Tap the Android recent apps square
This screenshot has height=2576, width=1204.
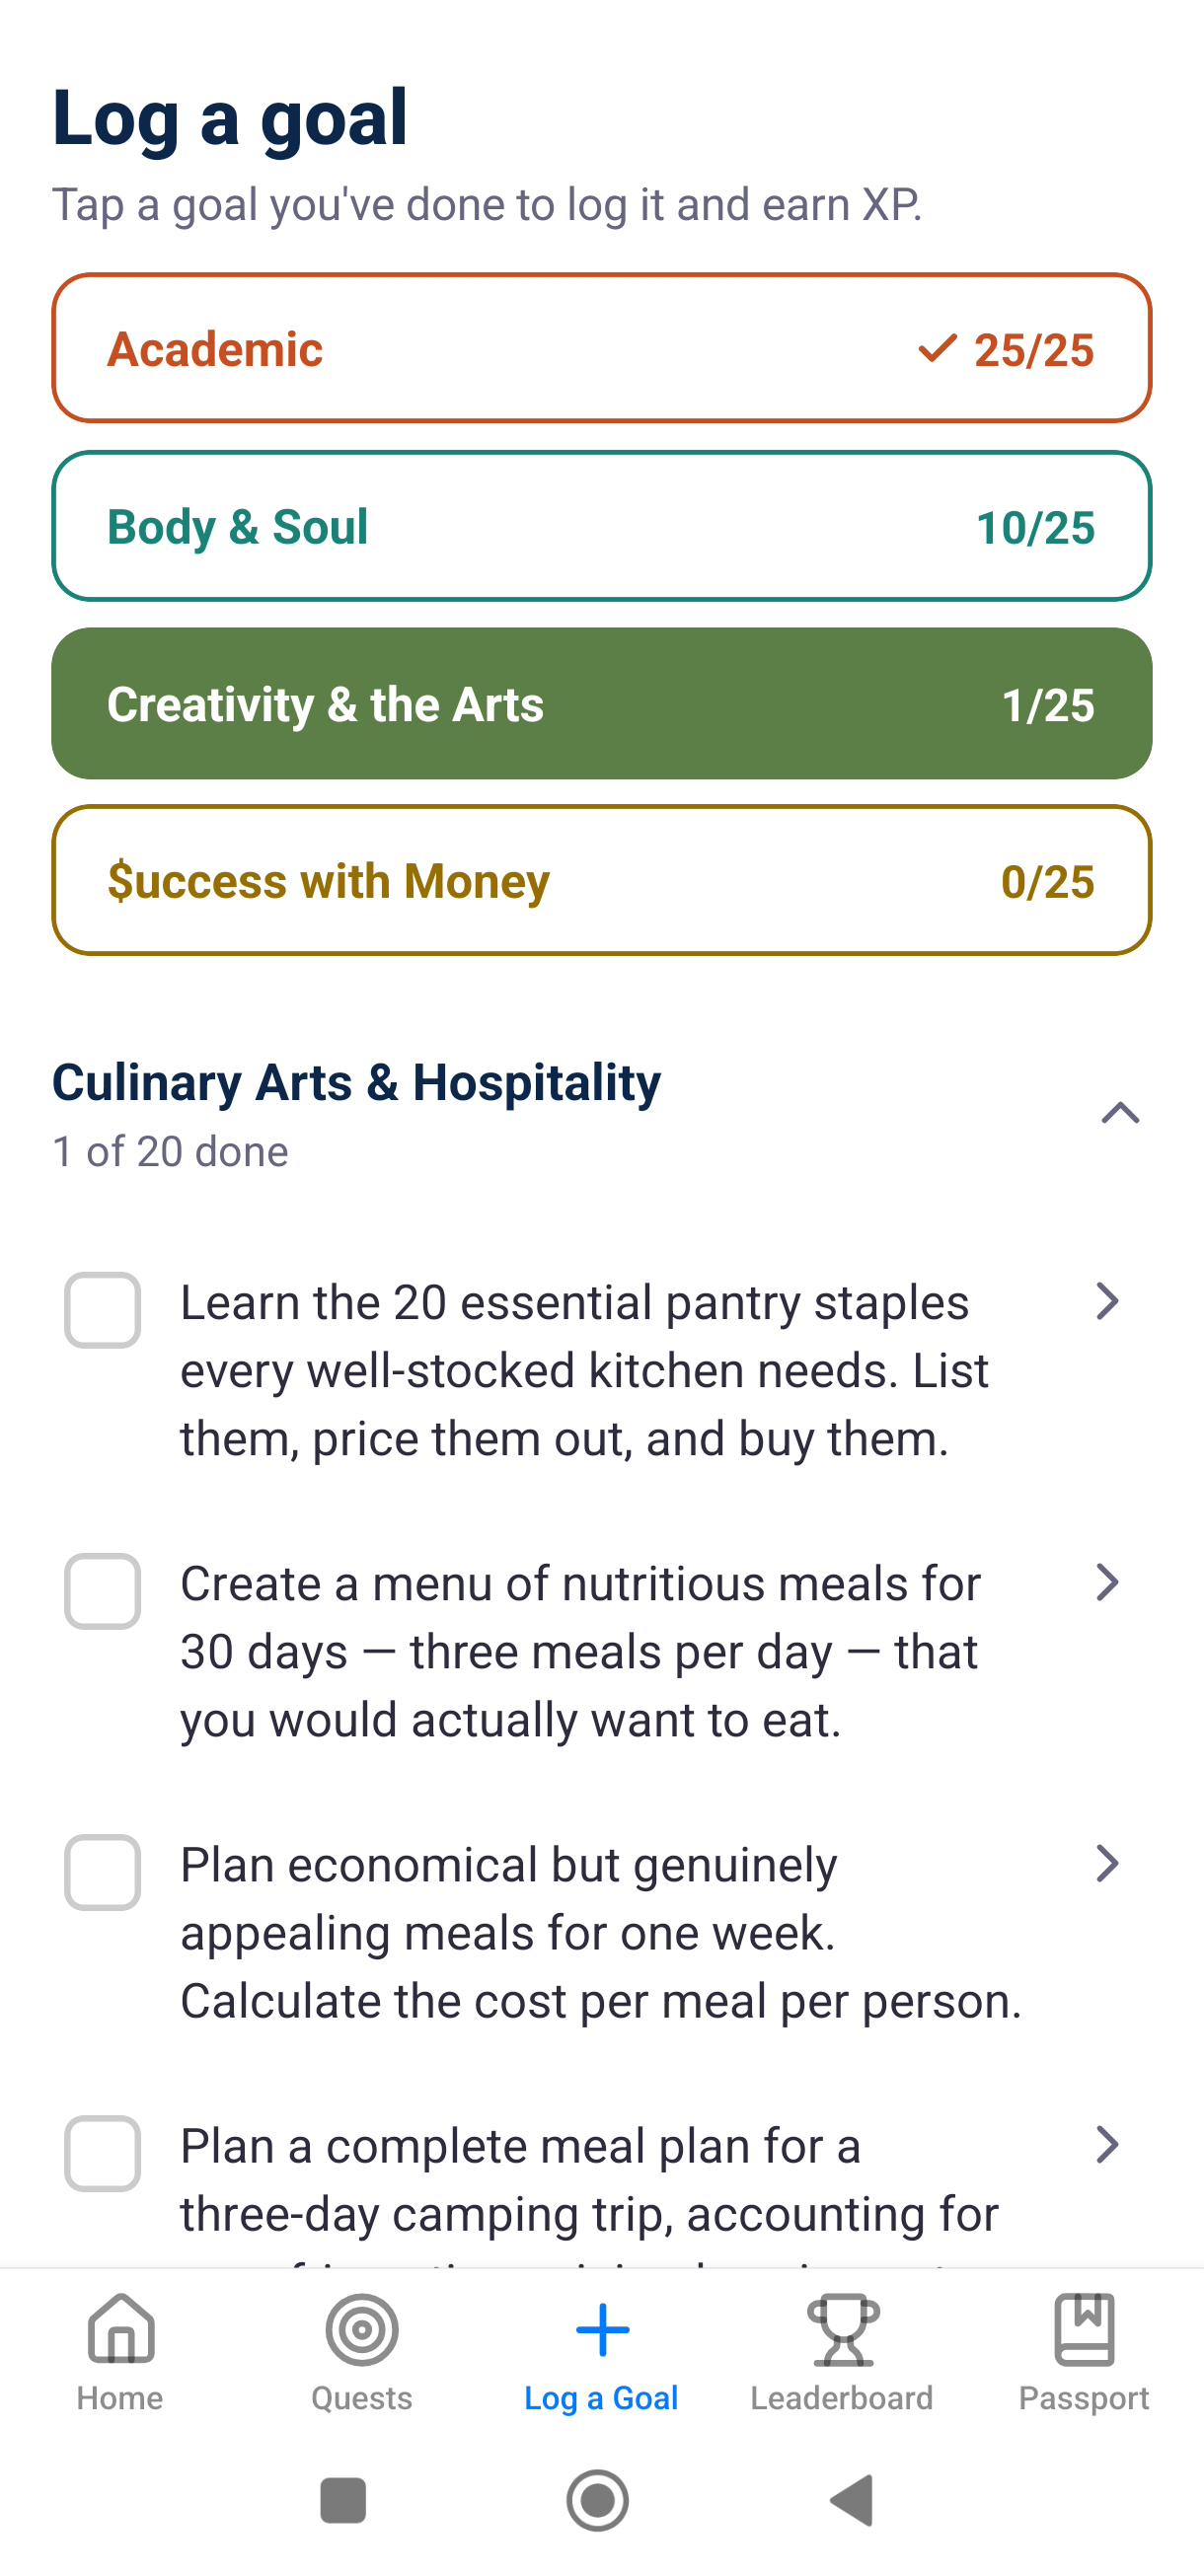tap(343, 2500)
